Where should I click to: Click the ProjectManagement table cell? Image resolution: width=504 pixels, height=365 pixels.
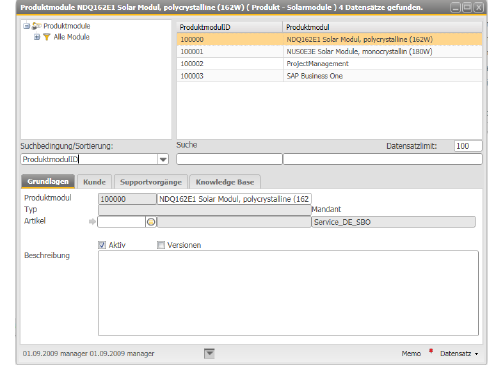(x=382, y=64)
